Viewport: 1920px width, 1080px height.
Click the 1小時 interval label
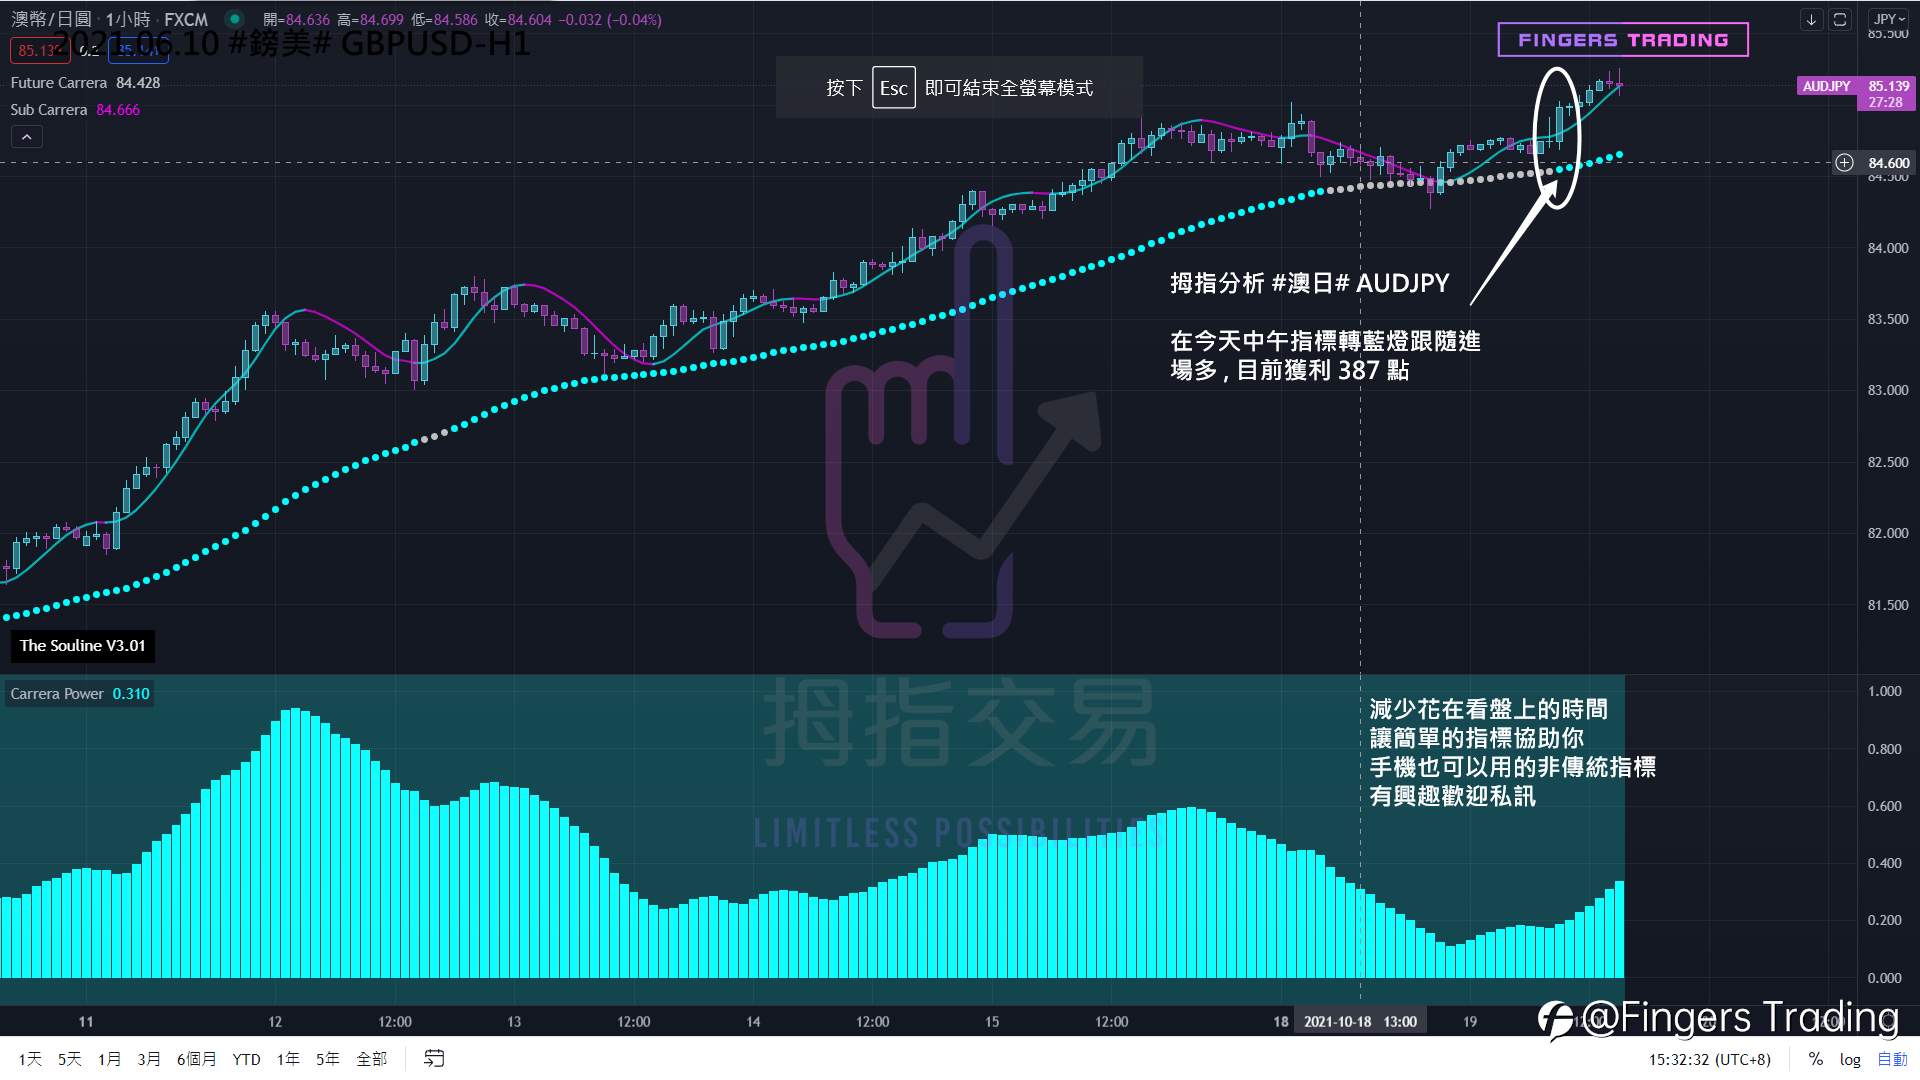(128, 19)
